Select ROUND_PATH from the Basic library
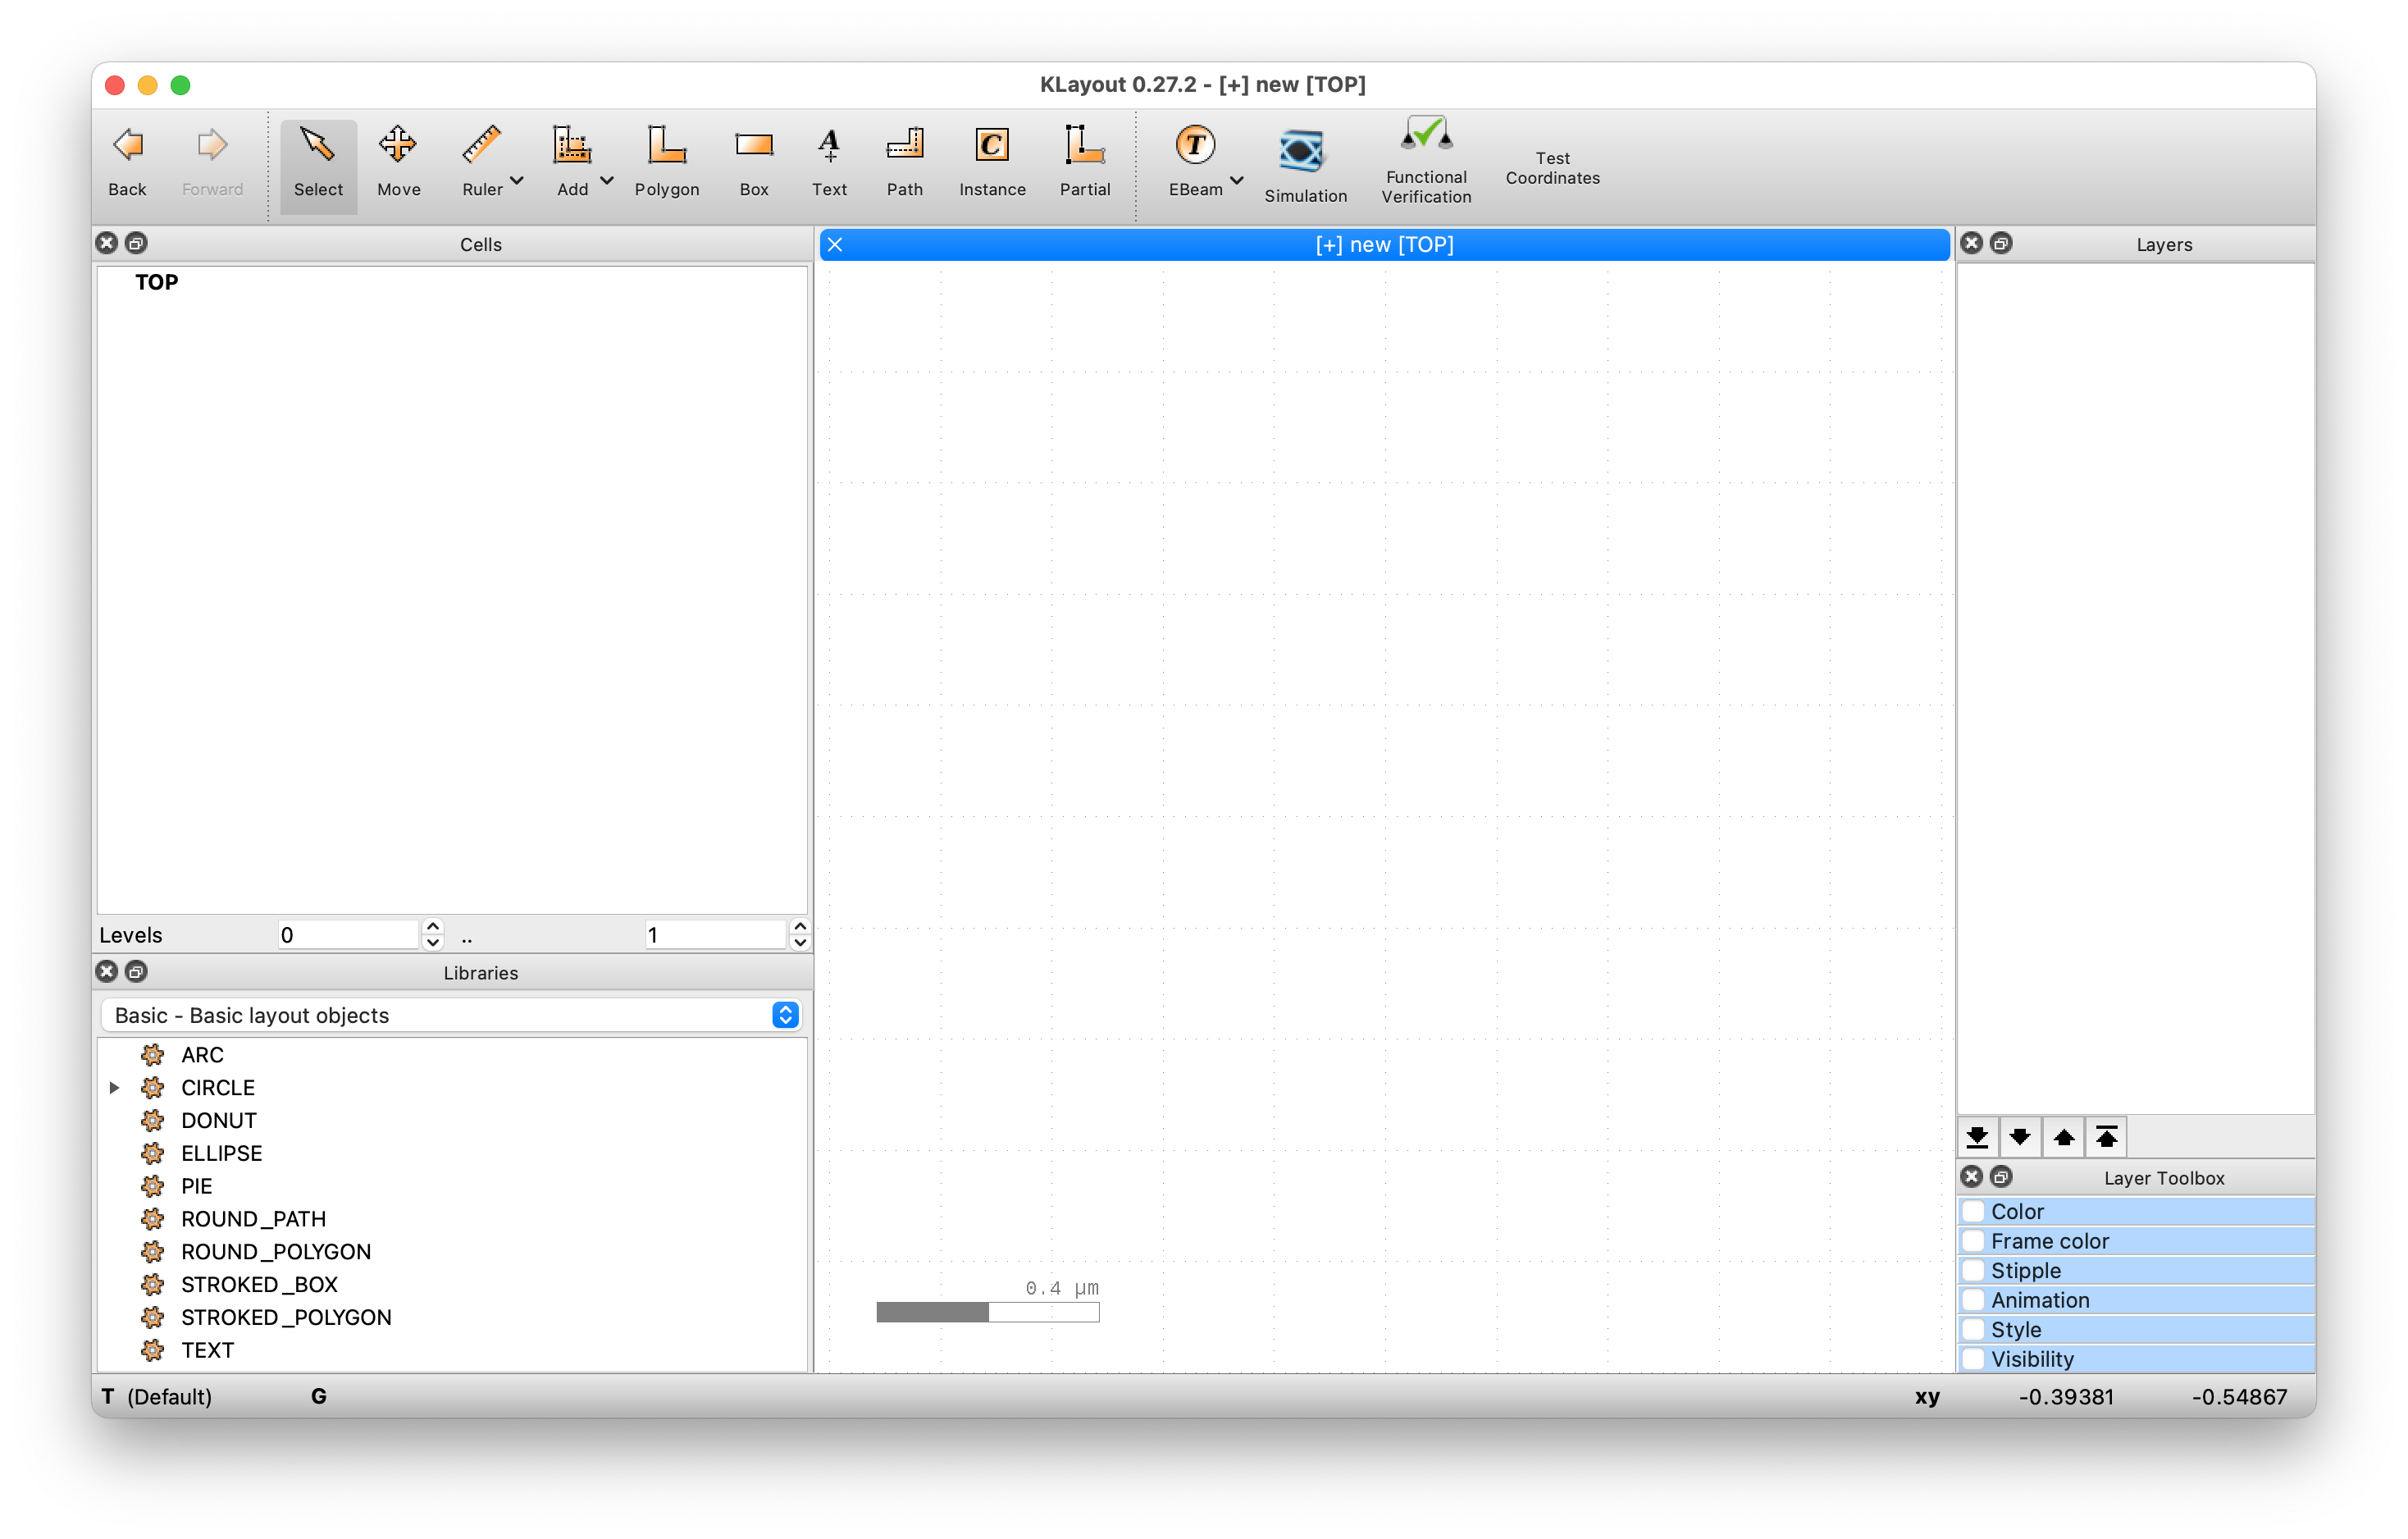Image resolution: width=2408 pixels, height=1539 pixels. [x=254, y=1219]
